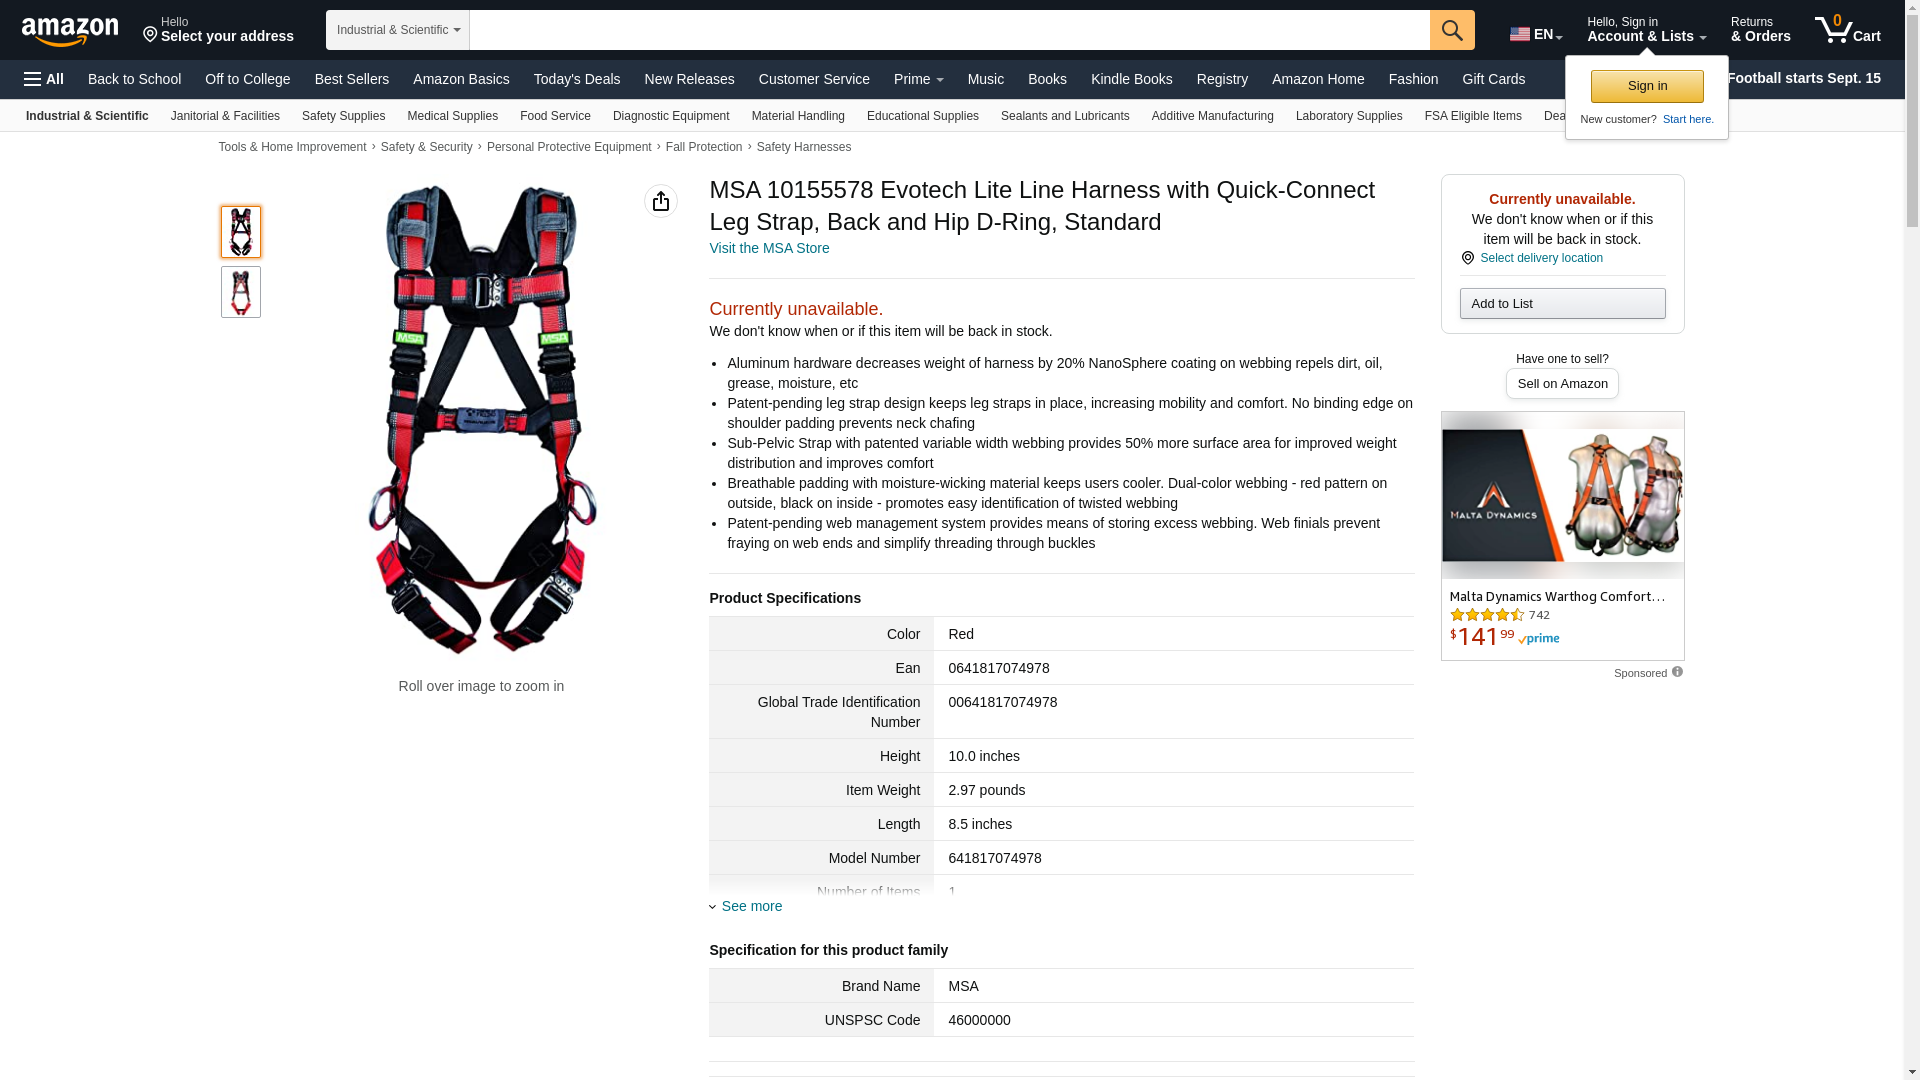This screenshot has width=1920, height=1080.
Task: Click the delivery location pin icon
Action: pyautogui.click(x=1467, y=258)
